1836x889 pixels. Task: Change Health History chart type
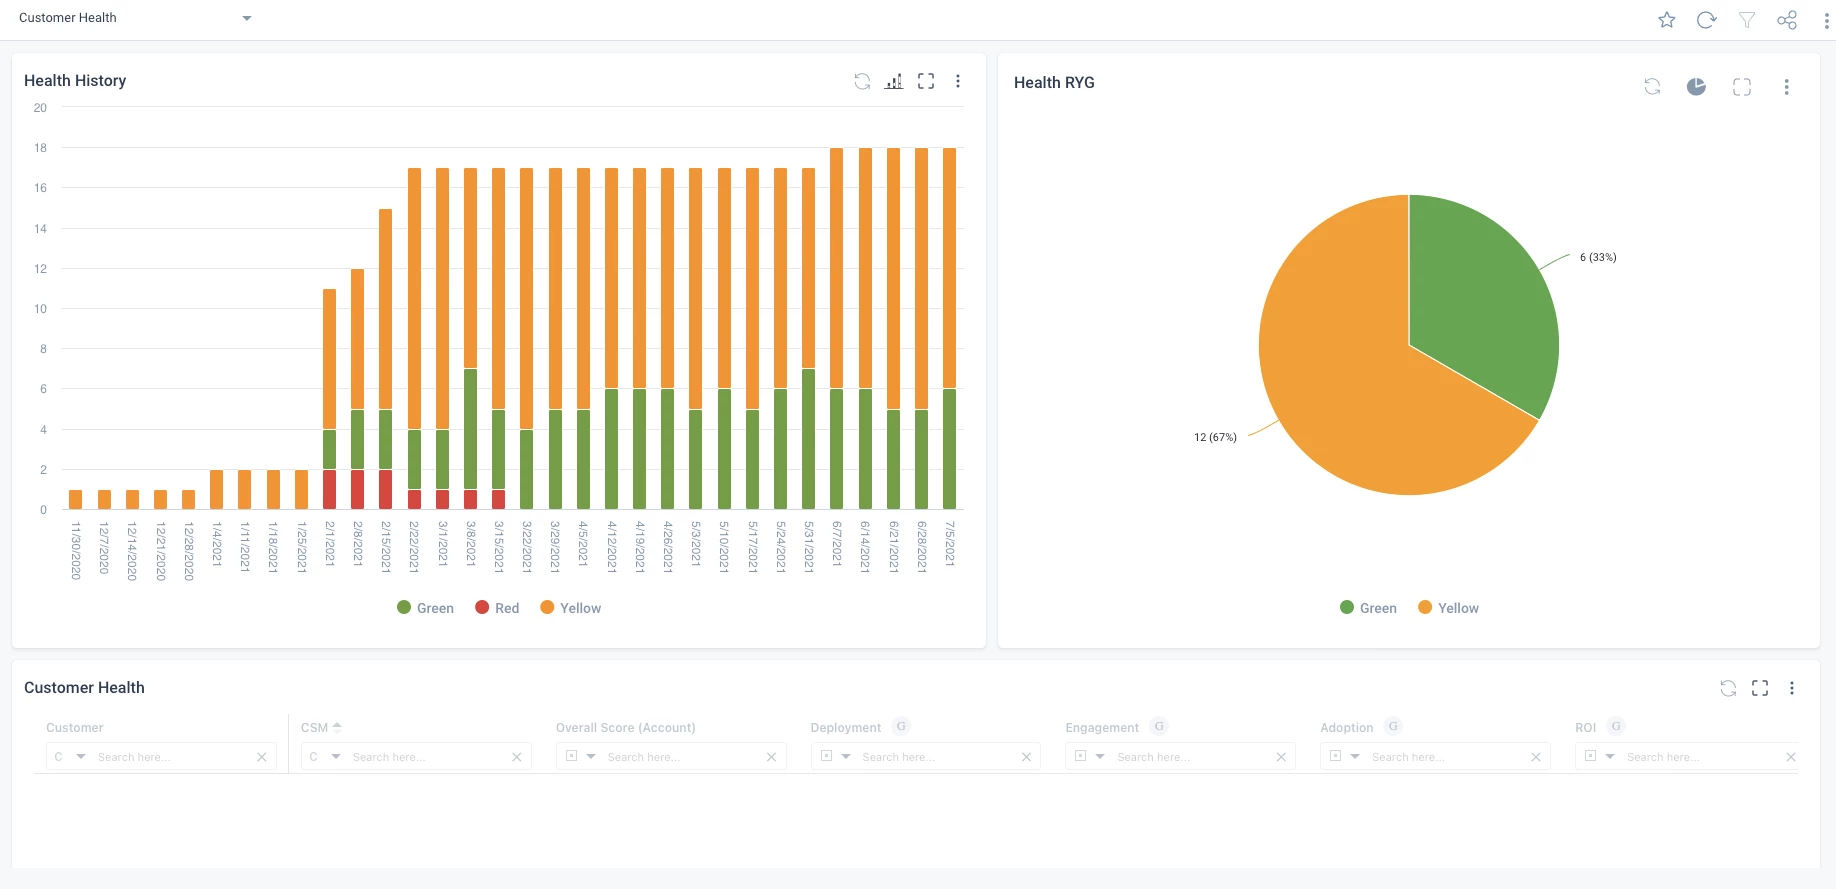(x=894, y=82)
